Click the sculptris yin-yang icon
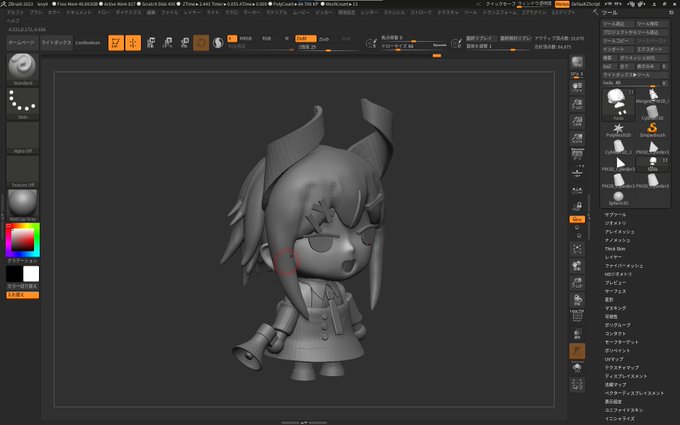 pos(218,42)
